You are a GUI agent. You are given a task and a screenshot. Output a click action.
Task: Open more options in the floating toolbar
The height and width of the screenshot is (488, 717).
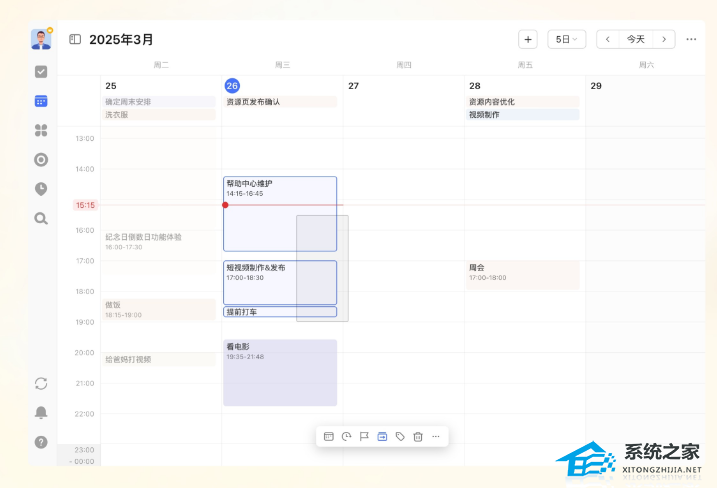pyautogui.click(x=435, y=436)
